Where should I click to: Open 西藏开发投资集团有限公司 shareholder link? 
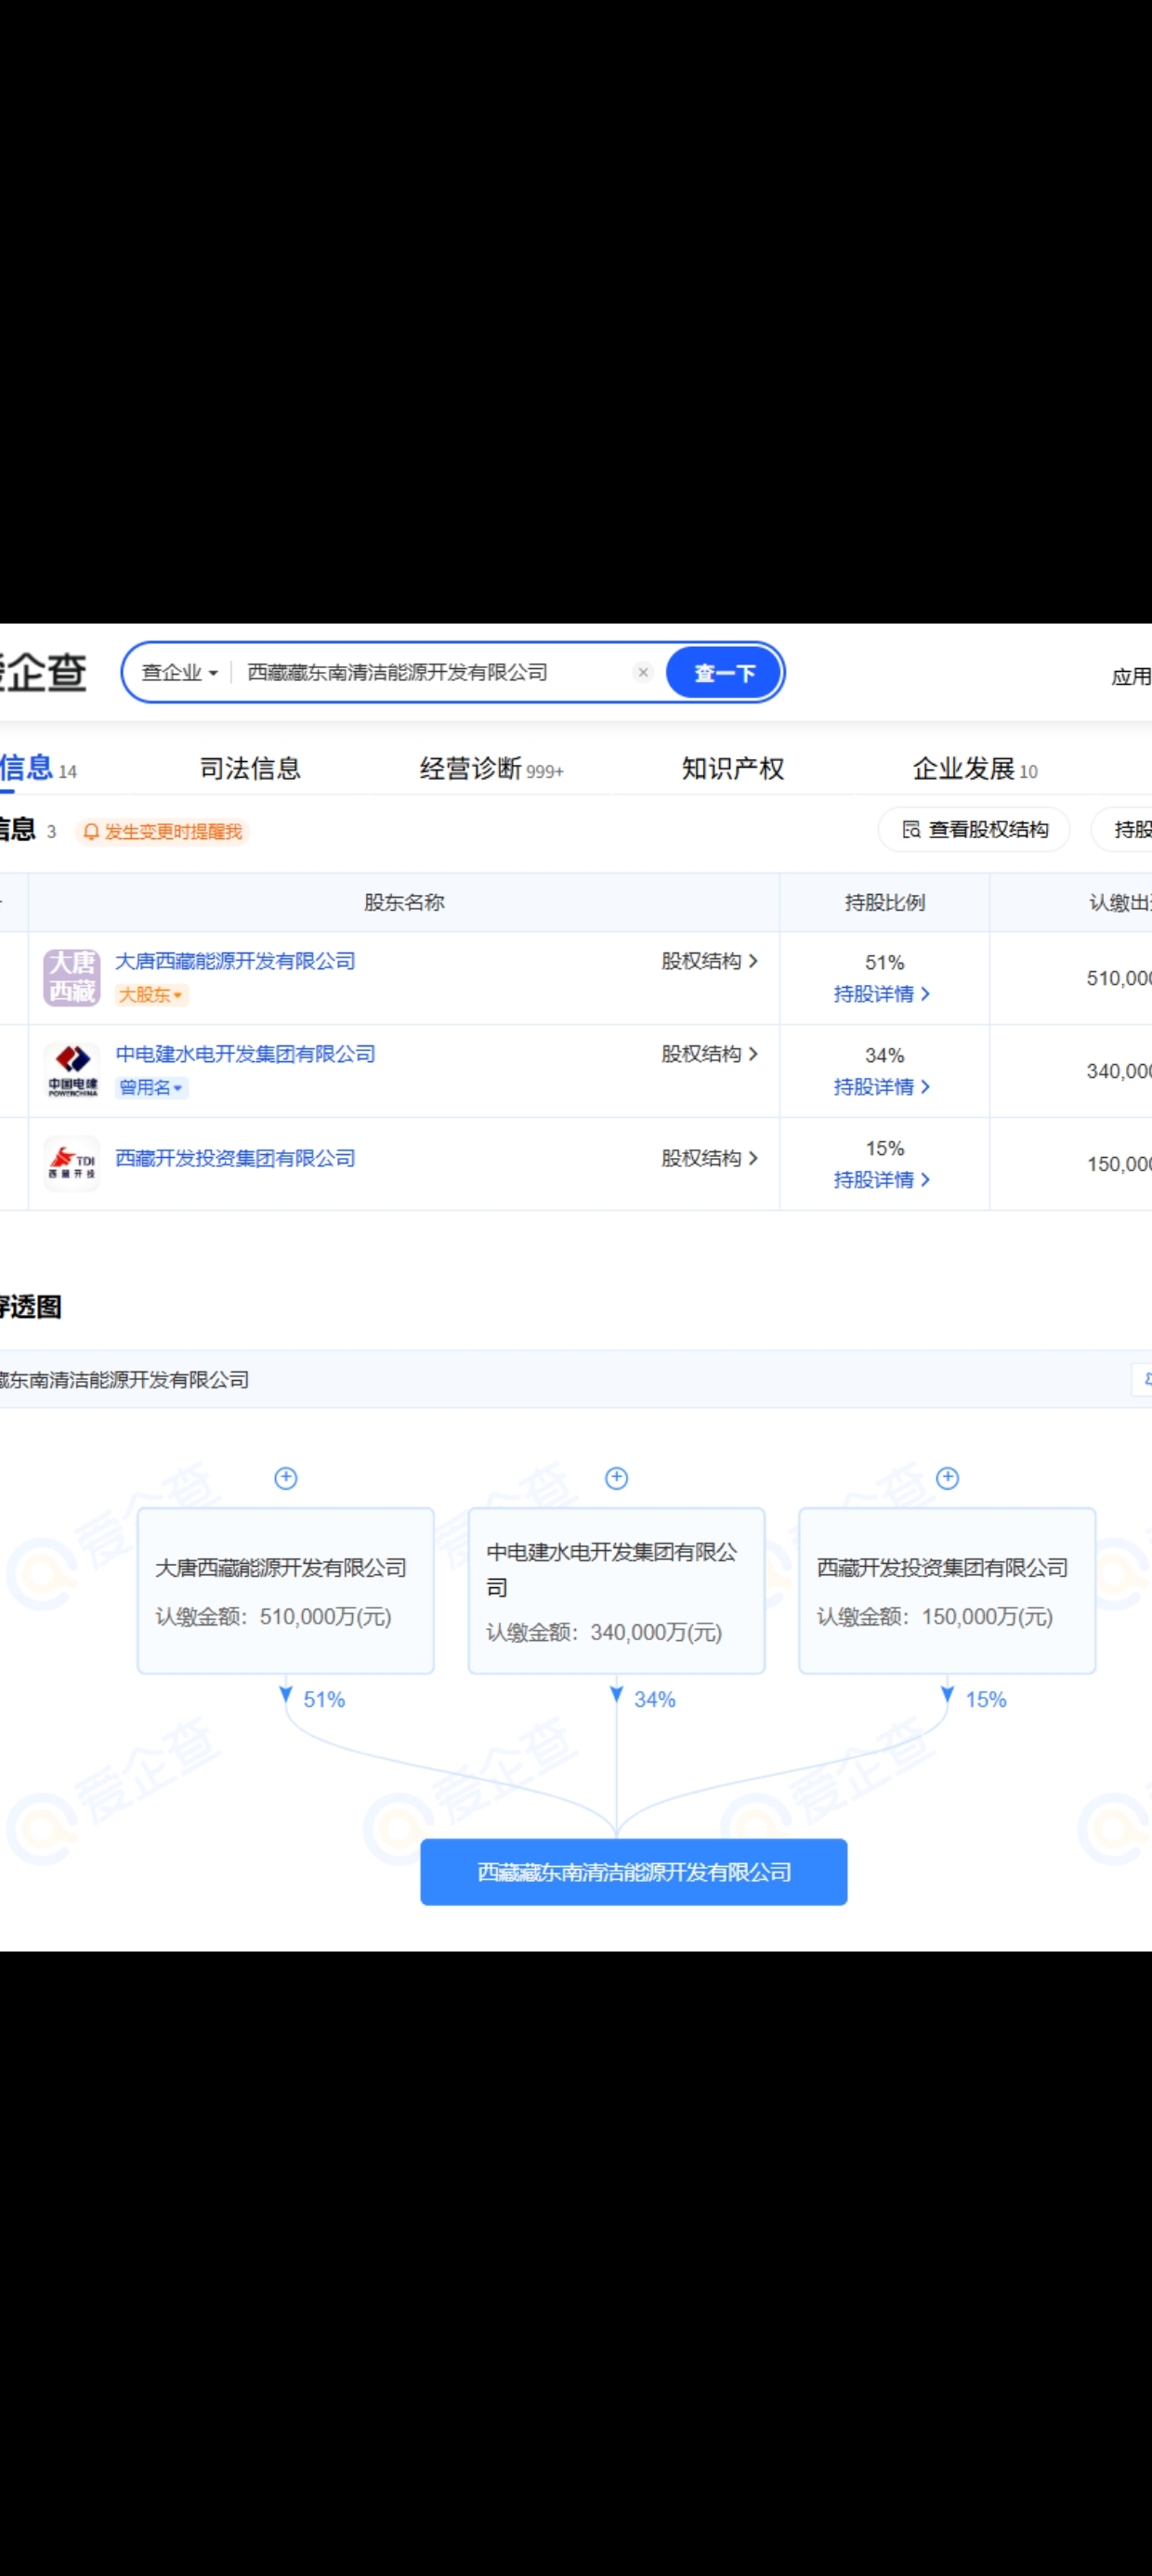[235, 1158]
